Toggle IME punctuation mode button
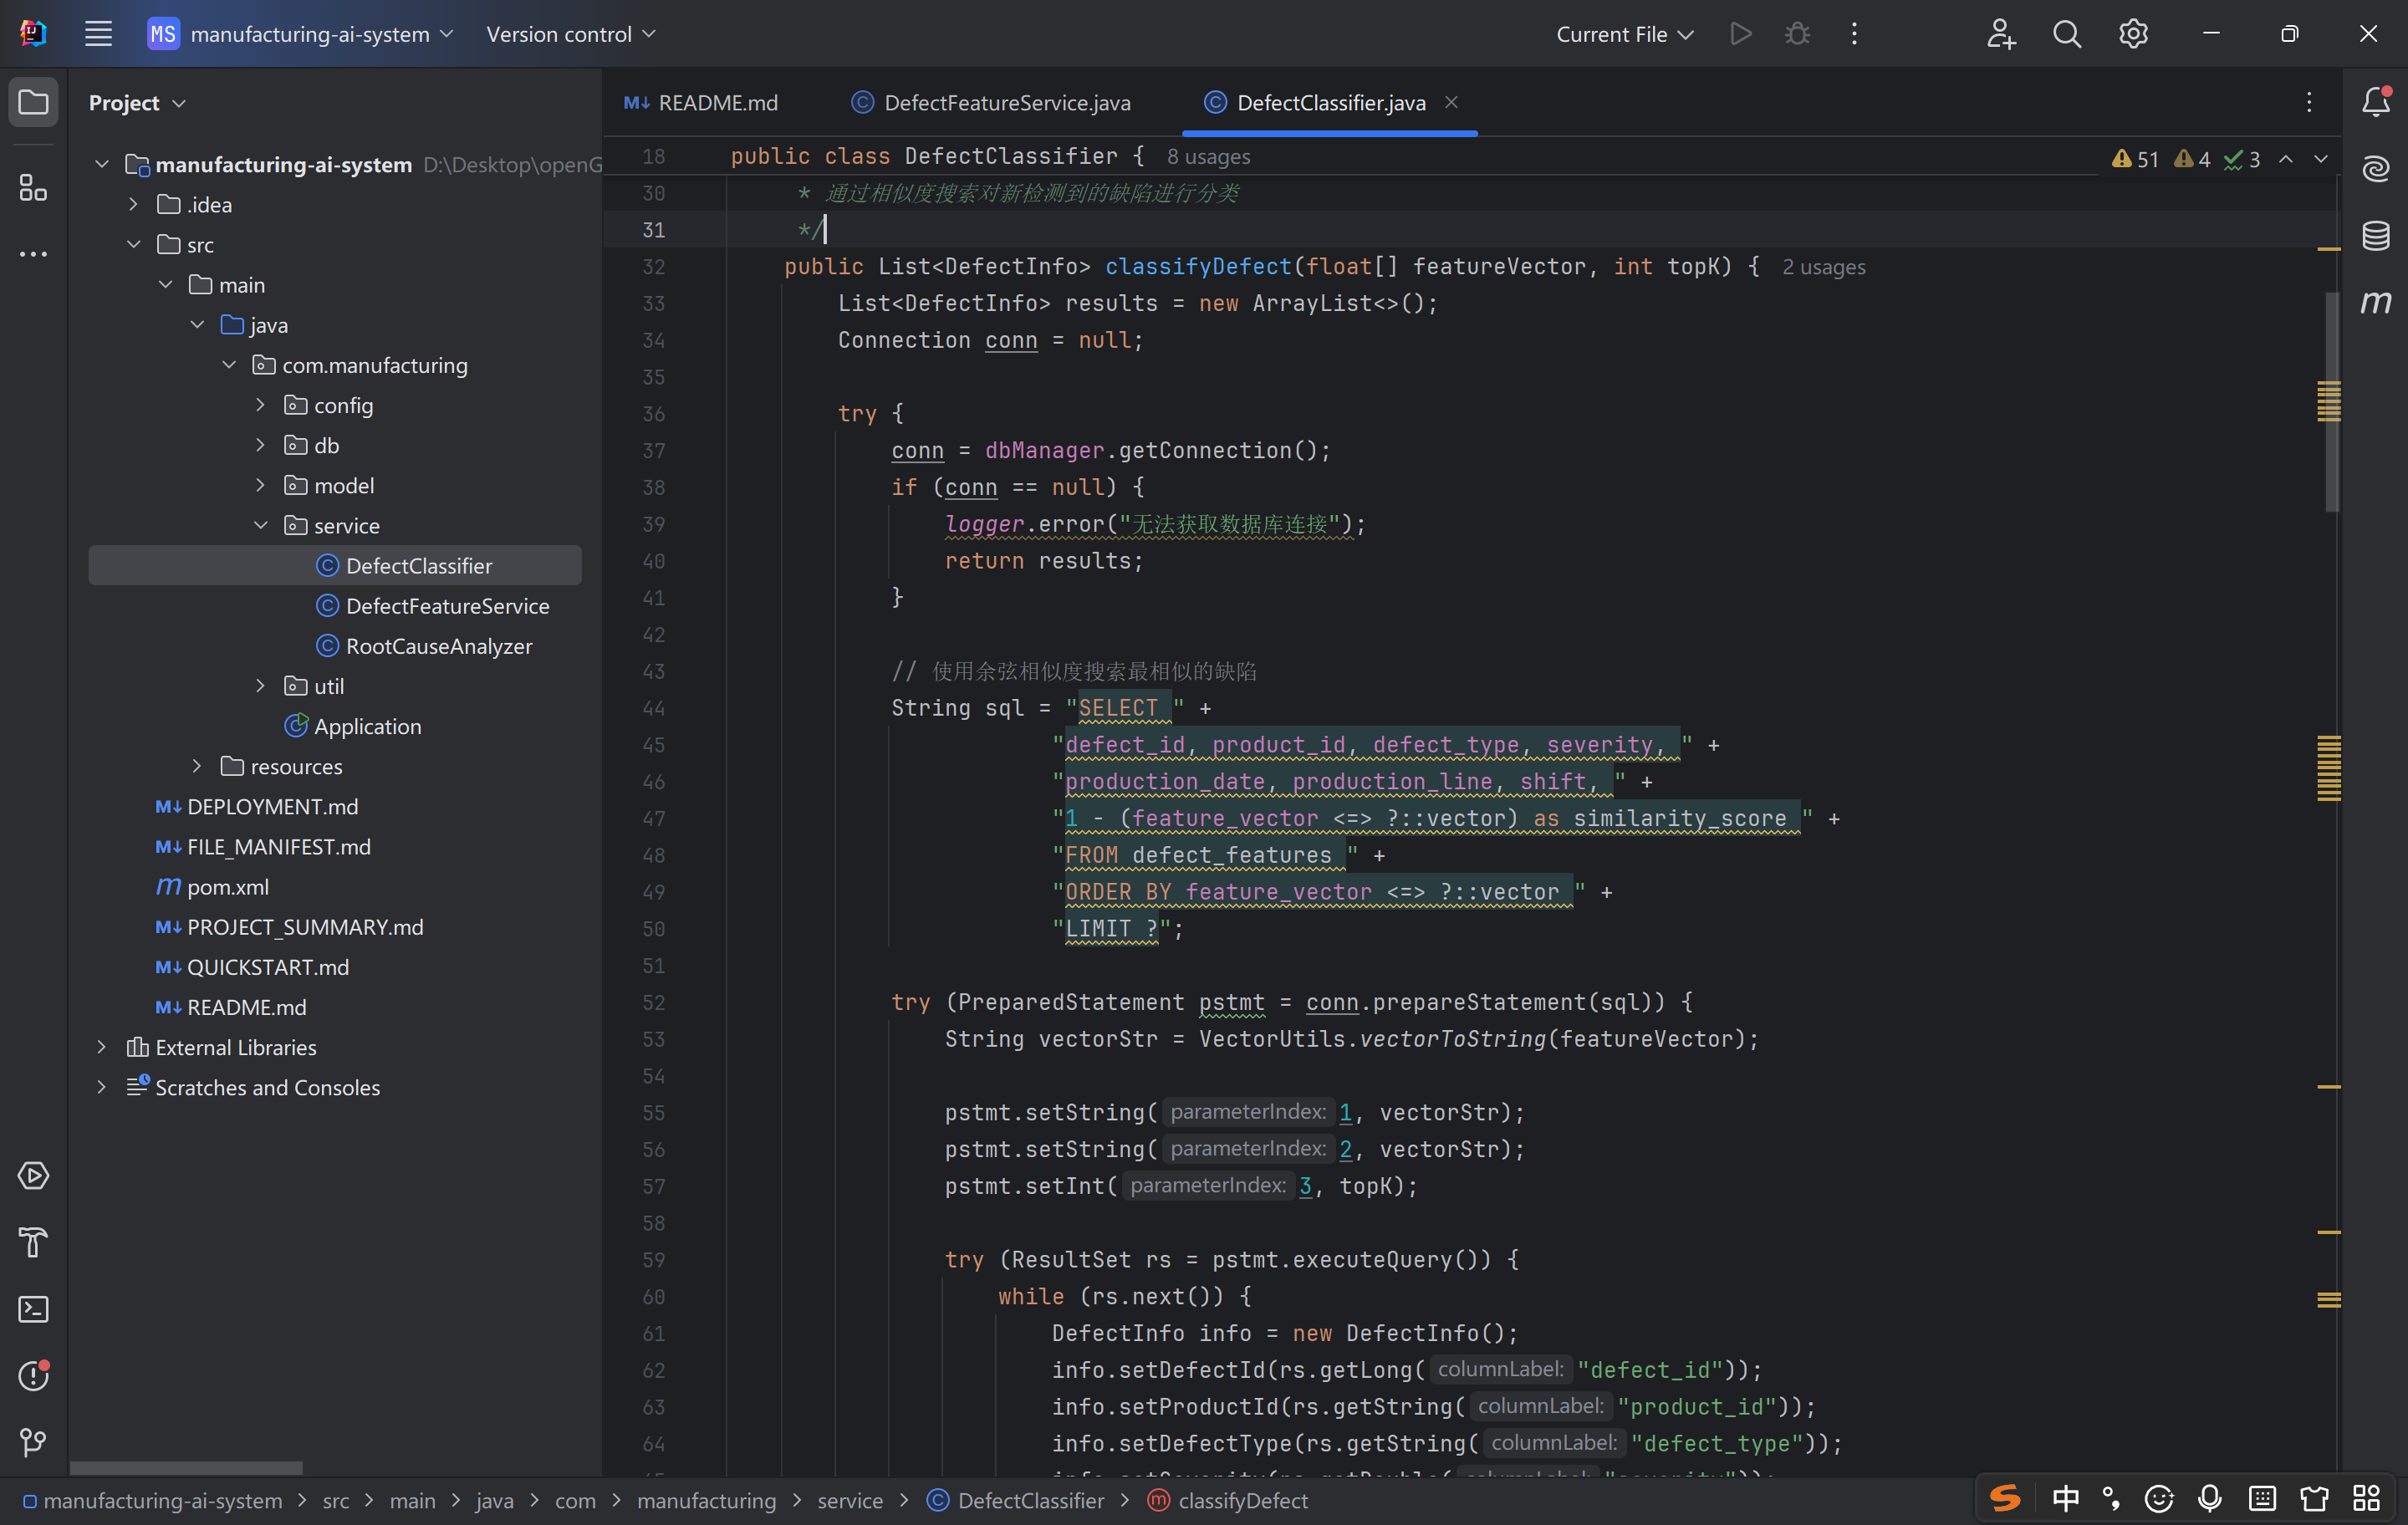This screenshot has width=2408, height=1525. (2111, 1498)
